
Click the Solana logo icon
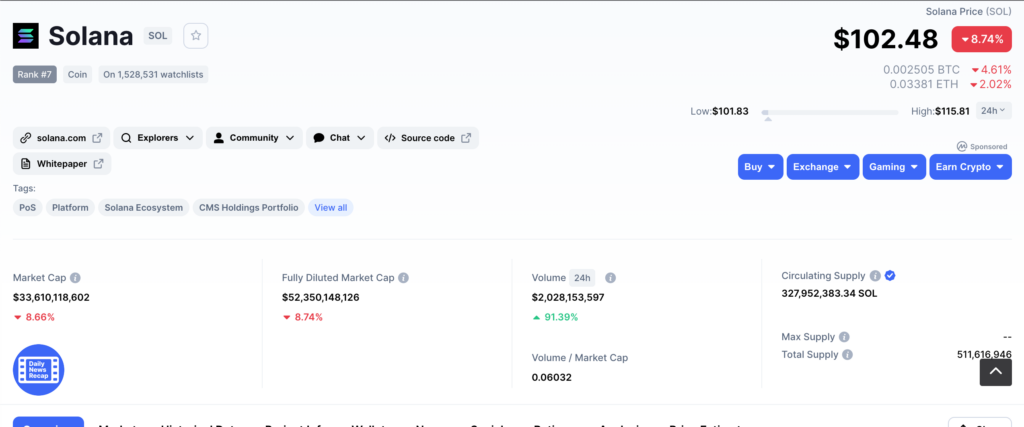click(26, 36)
